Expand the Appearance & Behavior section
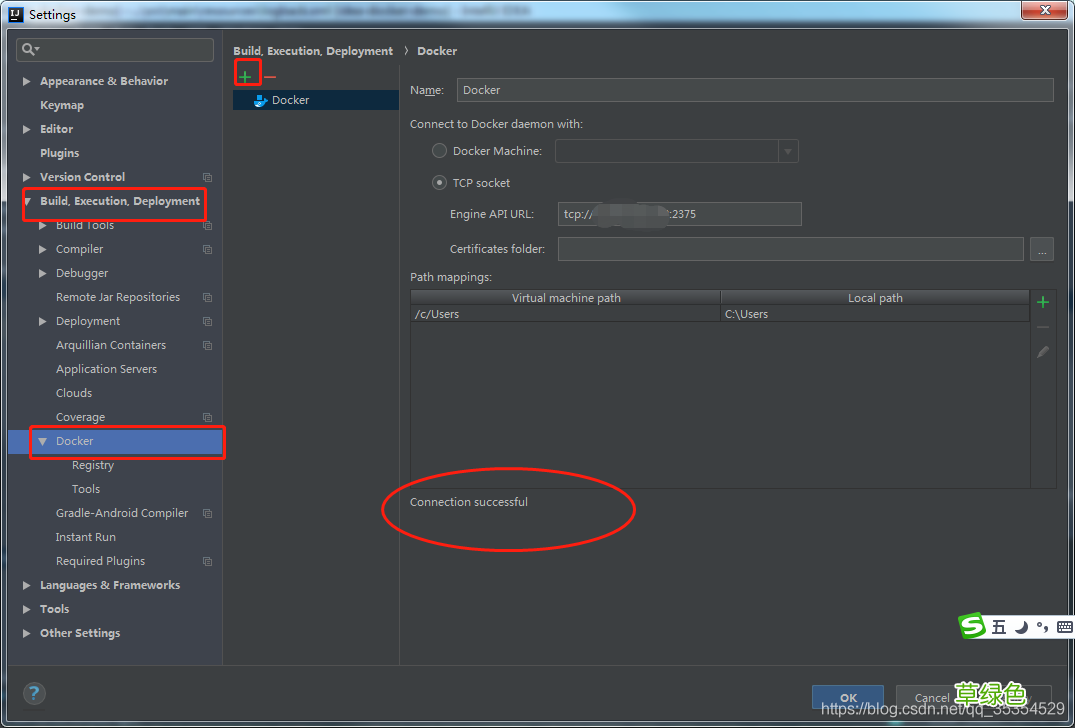This screenshot has width=1075, height=728. pos(27,81)
